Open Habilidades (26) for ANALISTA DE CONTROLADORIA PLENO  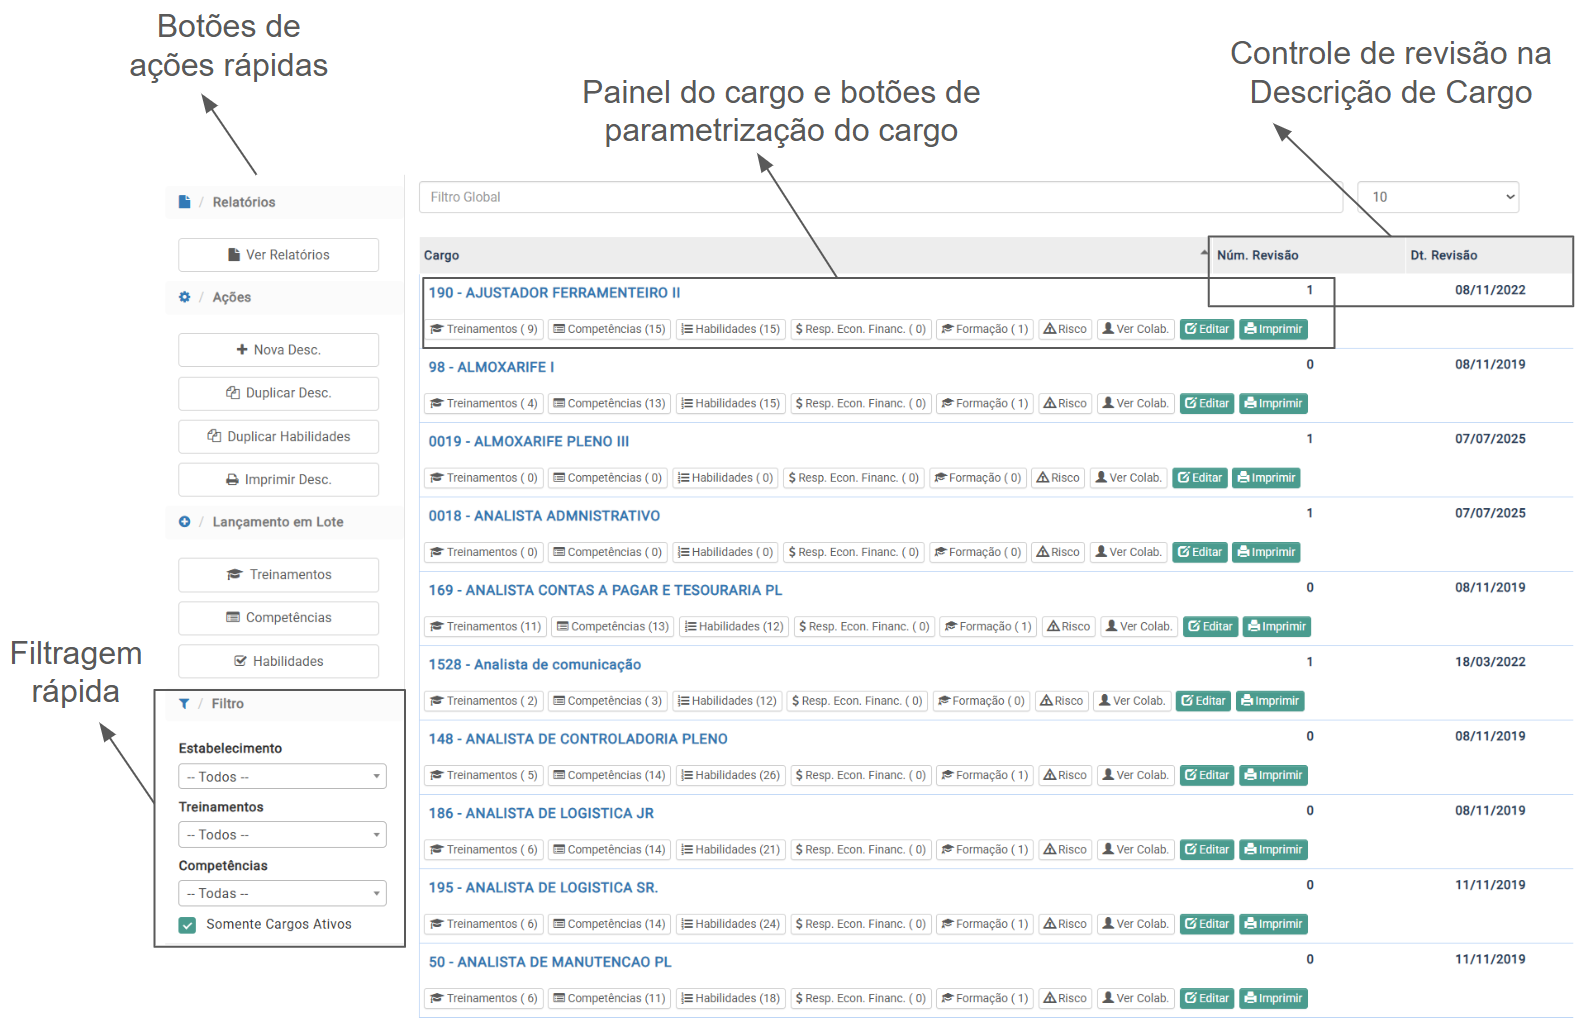730,775
